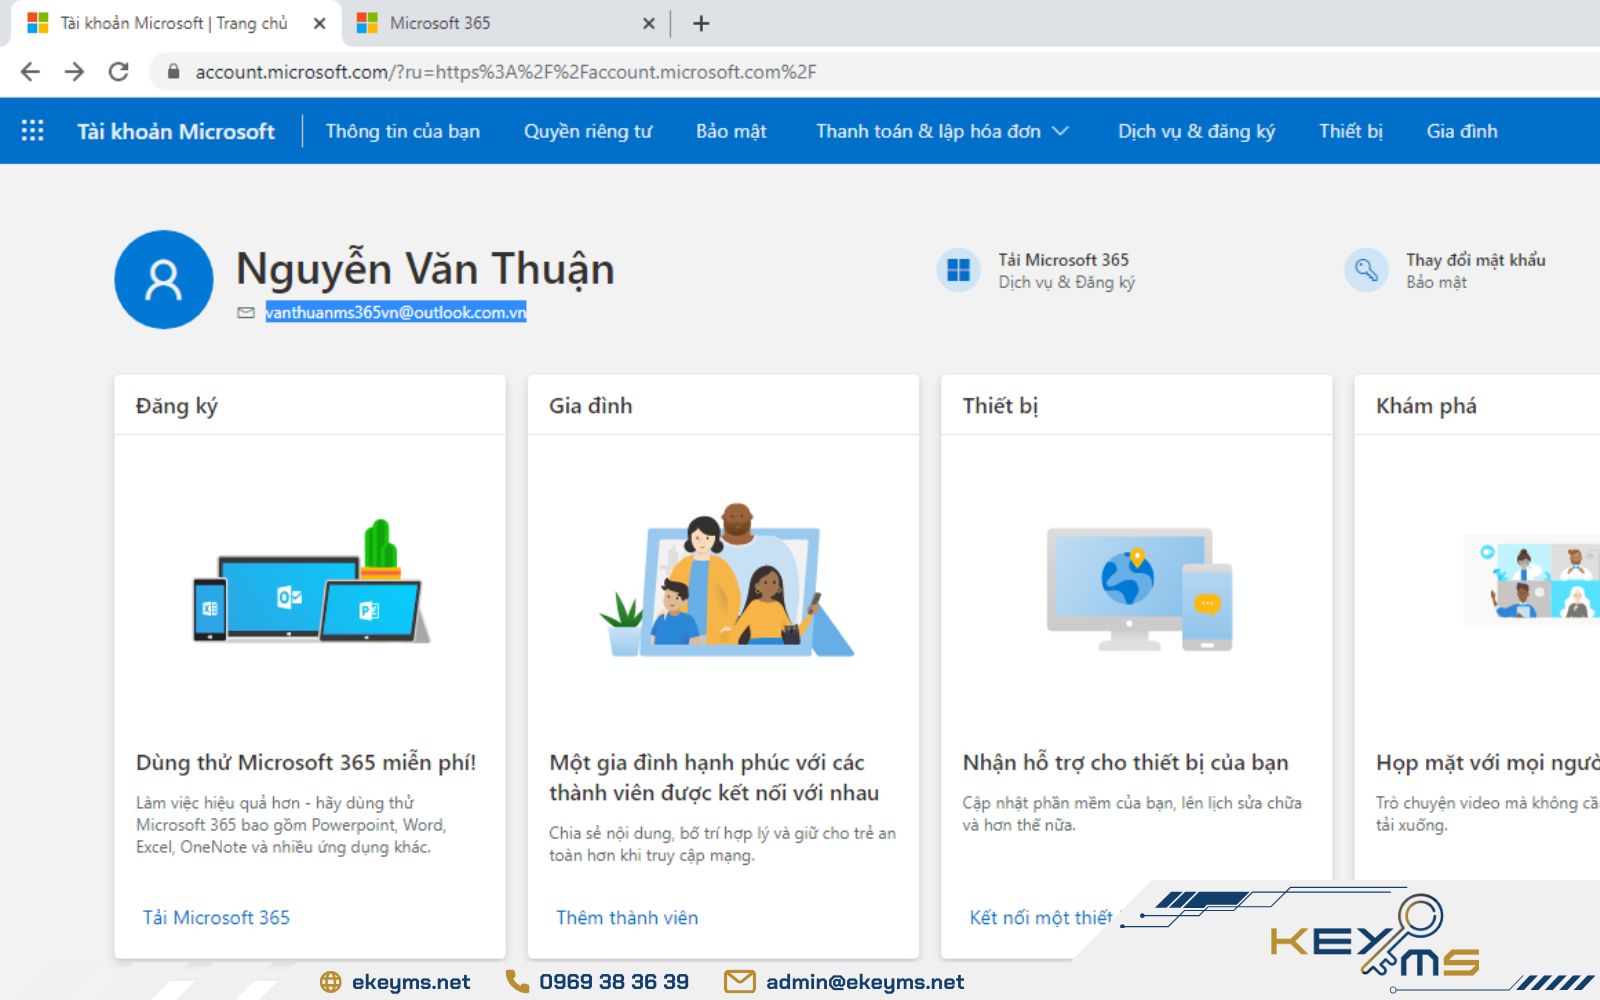The height and width of the screenshot is (1000, 1600).
Task: Click the Microsoft 365 windows tile icon
Action: [958, 270]
